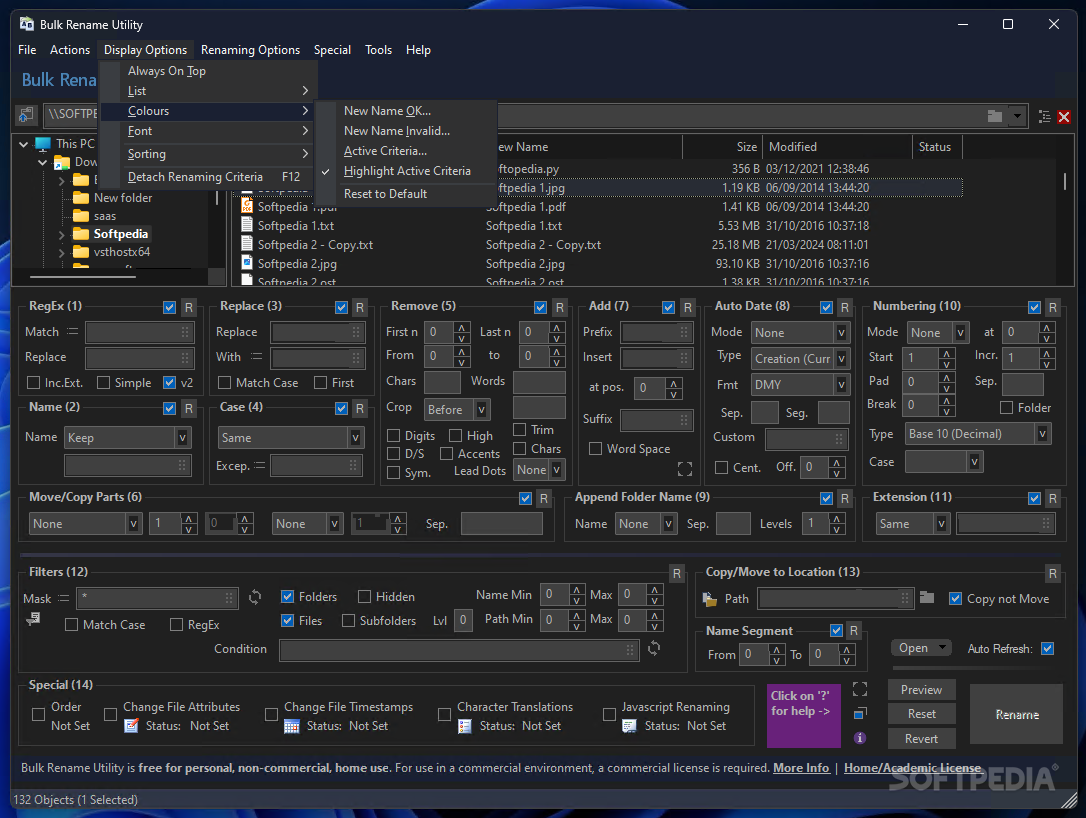Click purple info icon near Revert
This screenshot has height=818, width=1086.
coord(860,738)
